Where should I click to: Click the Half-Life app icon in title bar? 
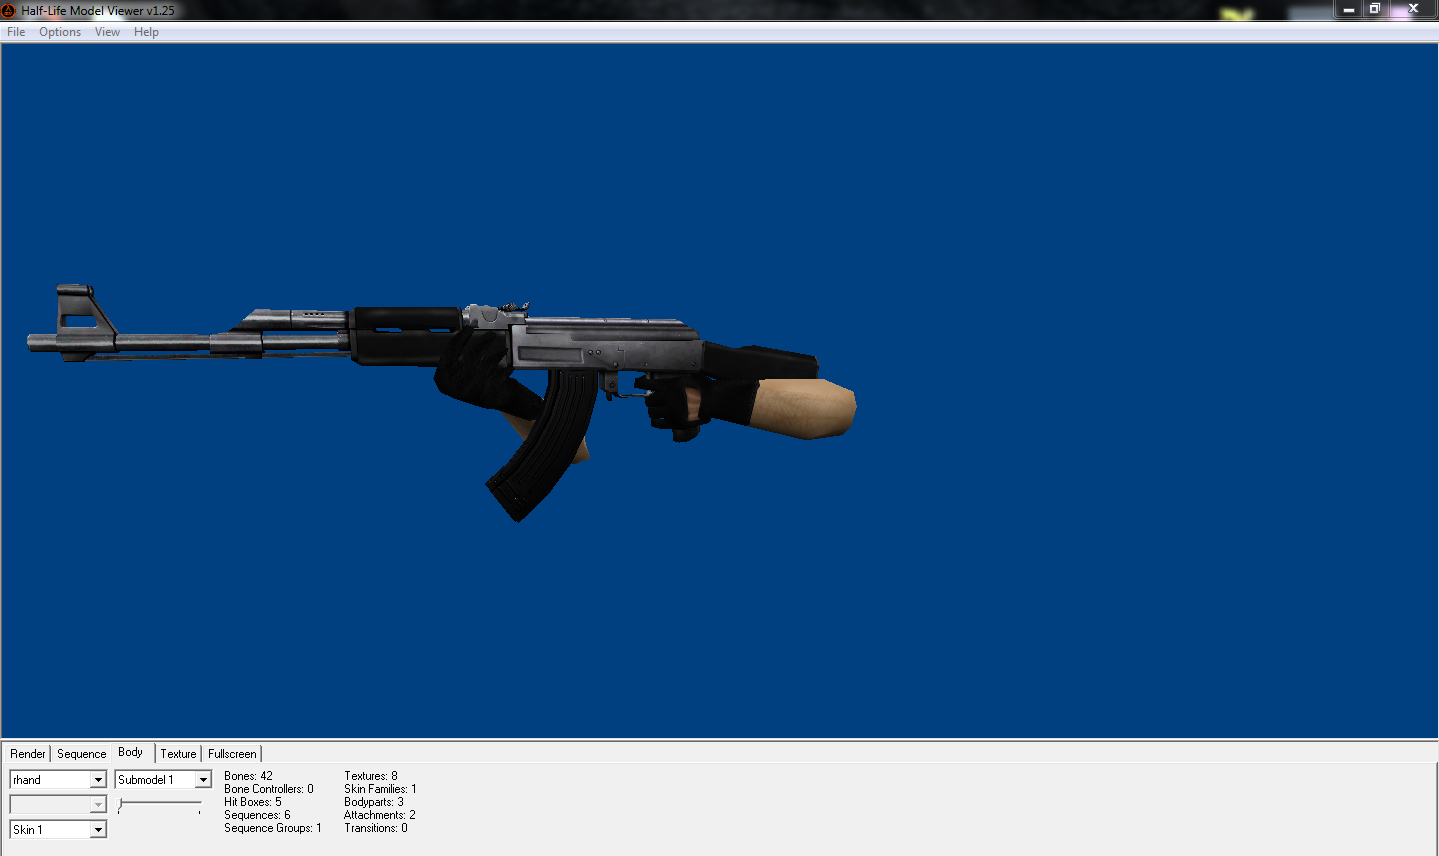point(9,10)
